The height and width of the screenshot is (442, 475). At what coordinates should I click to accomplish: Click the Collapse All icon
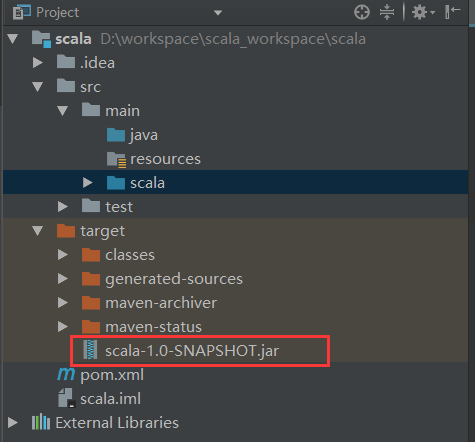[387, 13]
